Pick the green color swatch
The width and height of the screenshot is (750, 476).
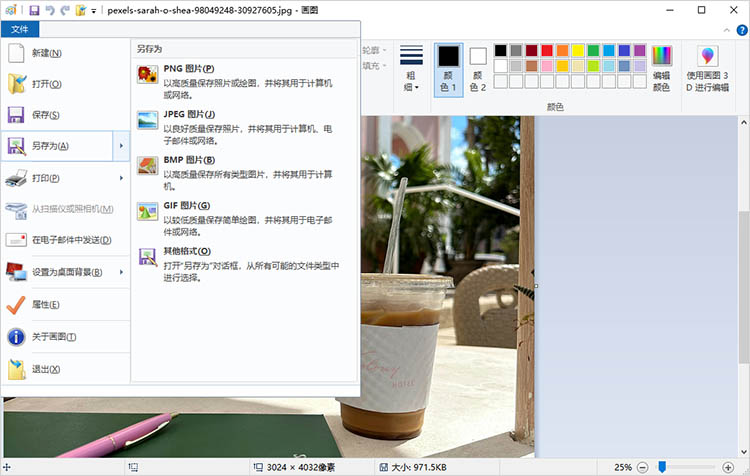[593, 50]
